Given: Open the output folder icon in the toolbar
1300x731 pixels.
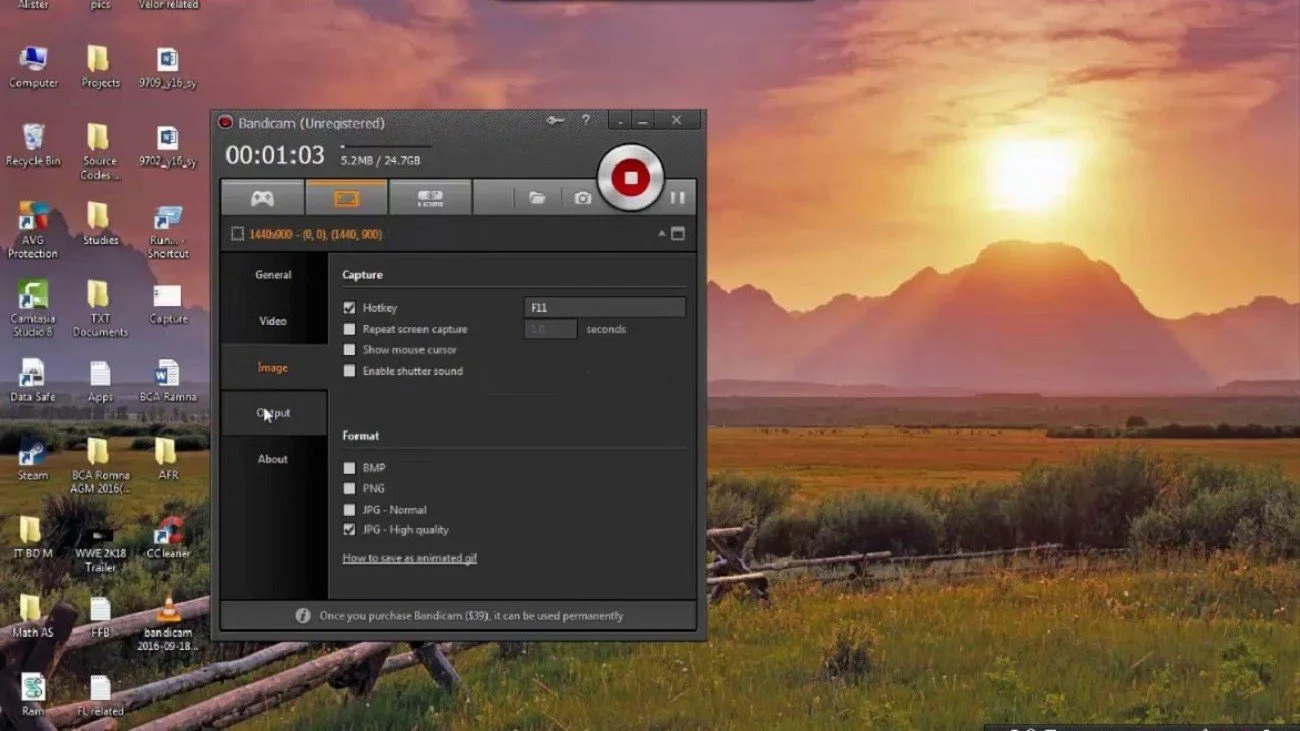Looking at the screenshot, I should click(537, 198).
